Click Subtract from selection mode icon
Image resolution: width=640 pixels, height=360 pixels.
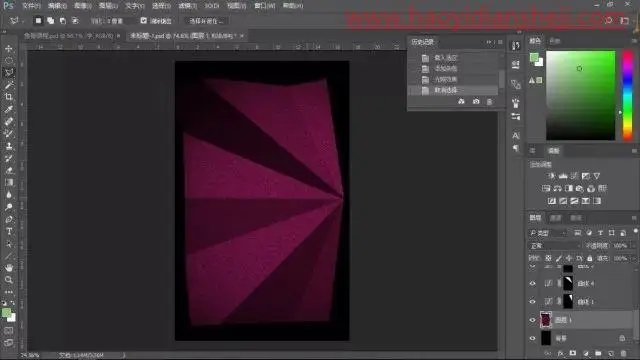[x=63, y=20]
